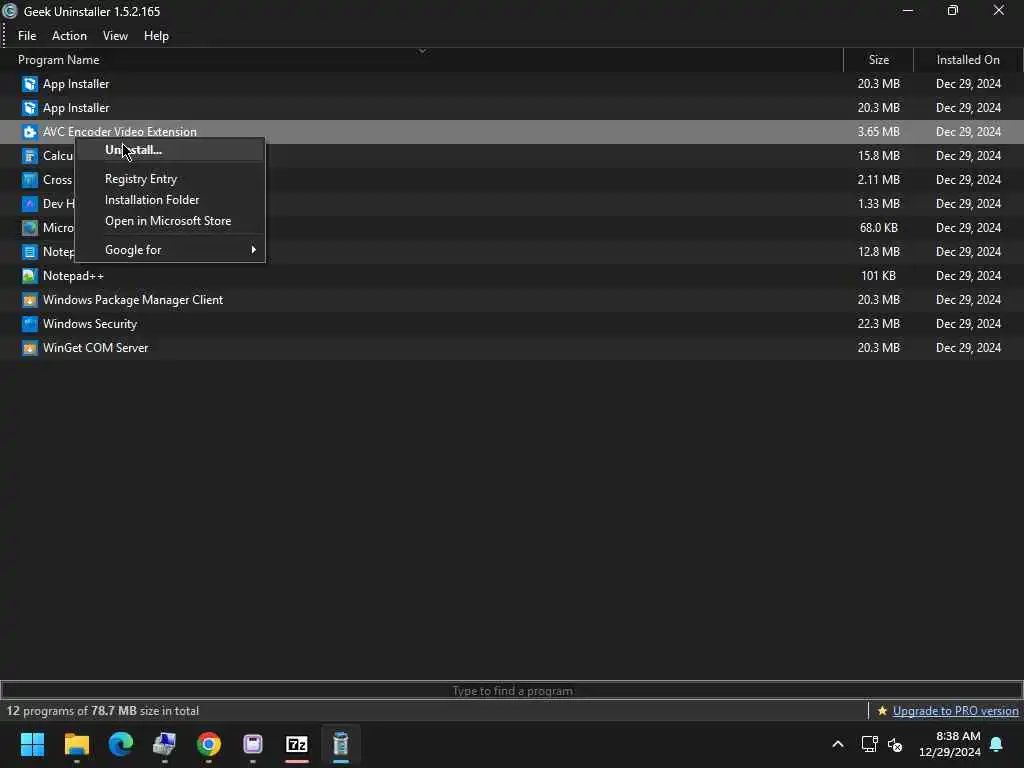Click the Geek Uninstaller title bar logo
Screen dimensions: 1024x768
[10, 11]
